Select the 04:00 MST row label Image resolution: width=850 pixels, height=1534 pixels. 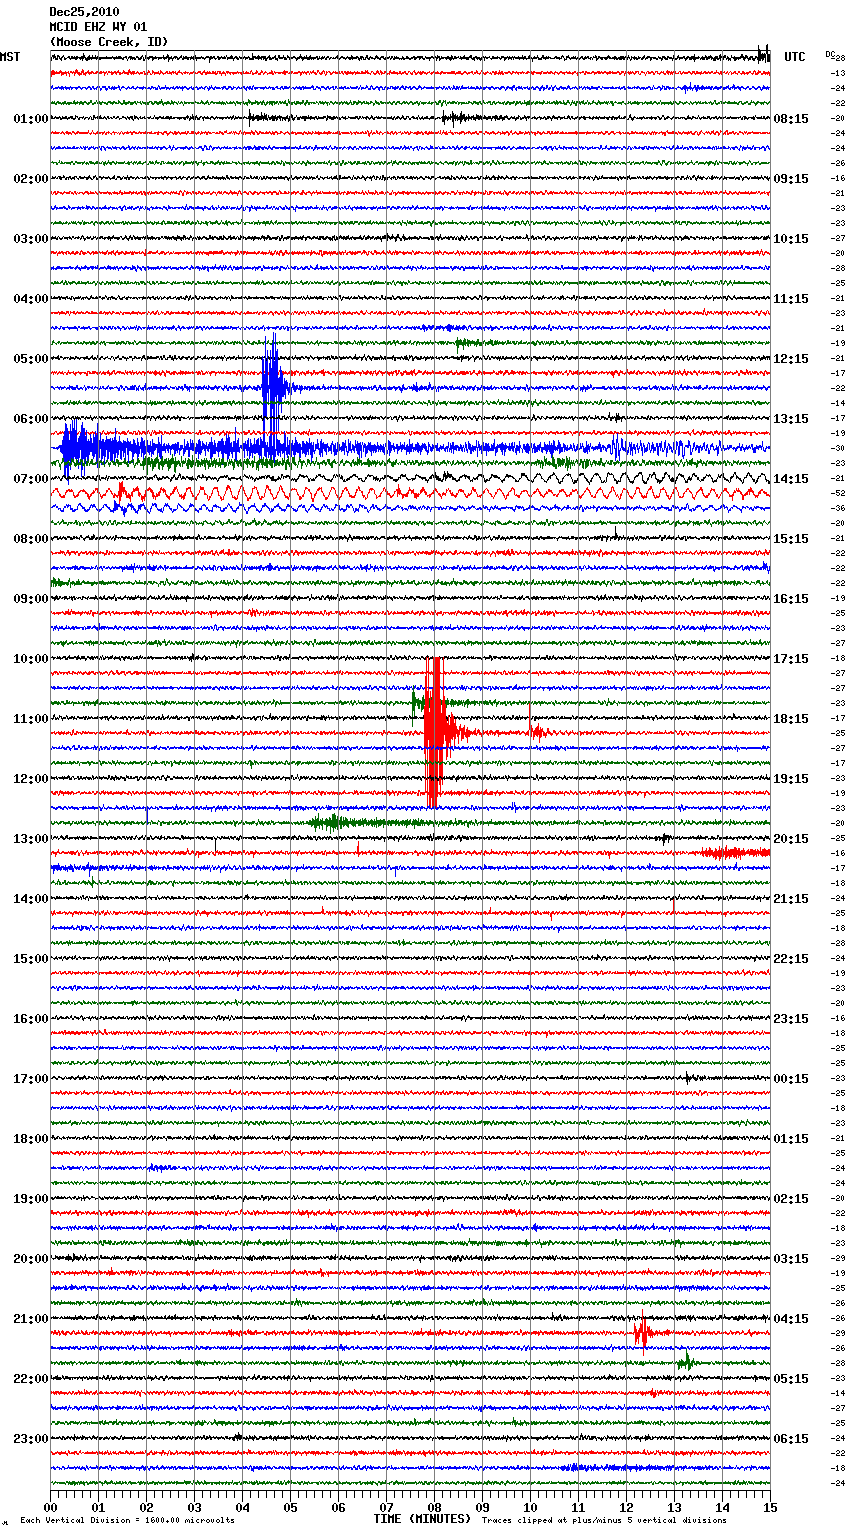[x=31, y=299]
